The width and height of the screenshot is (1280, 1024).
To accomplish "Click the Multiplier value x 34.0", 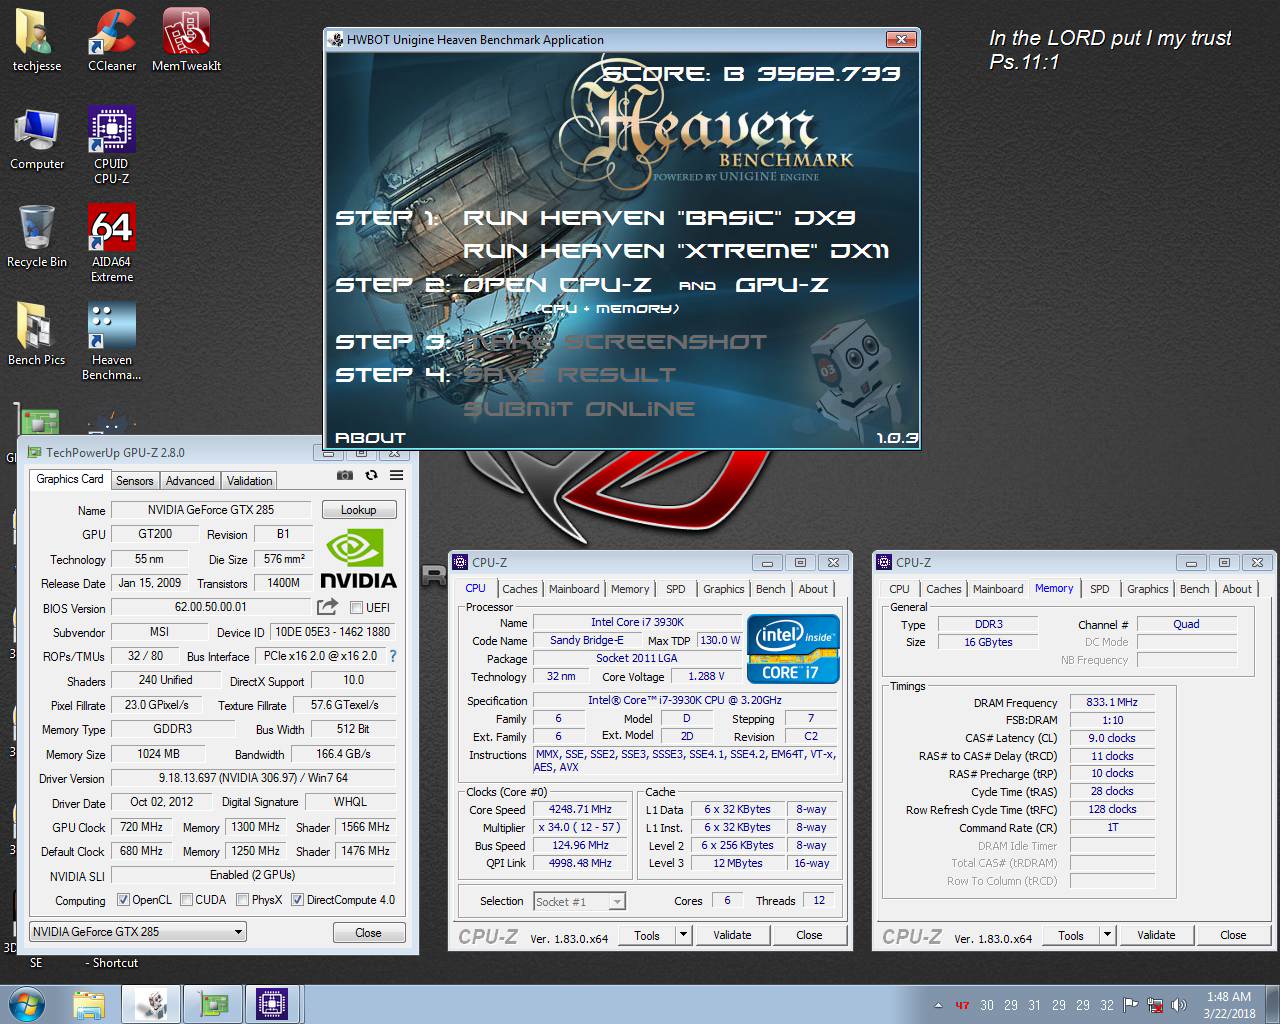I will [580, 828].
